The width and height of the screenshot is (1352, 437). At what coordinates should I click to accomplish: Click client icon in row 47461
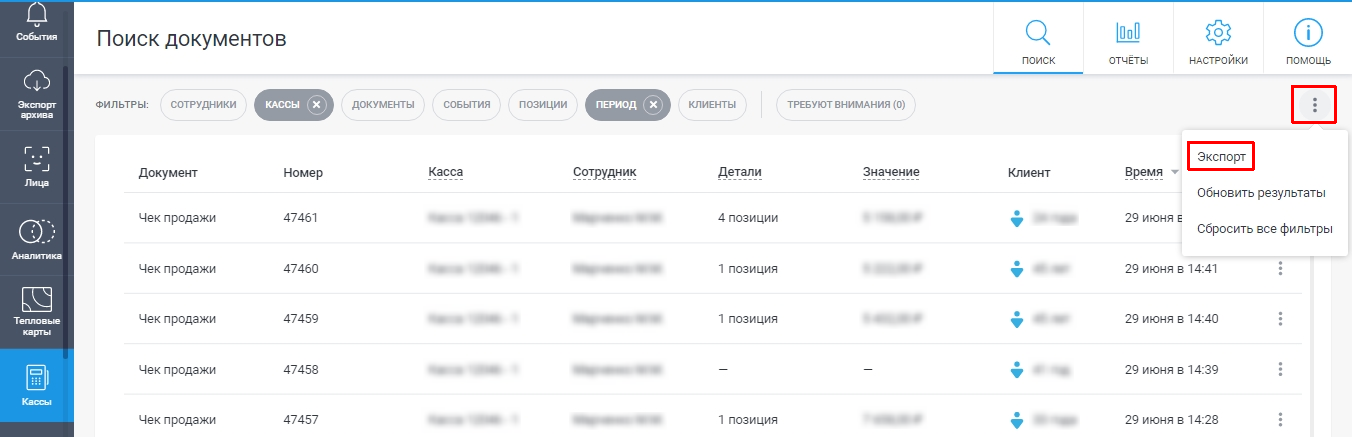(1017, 218)
